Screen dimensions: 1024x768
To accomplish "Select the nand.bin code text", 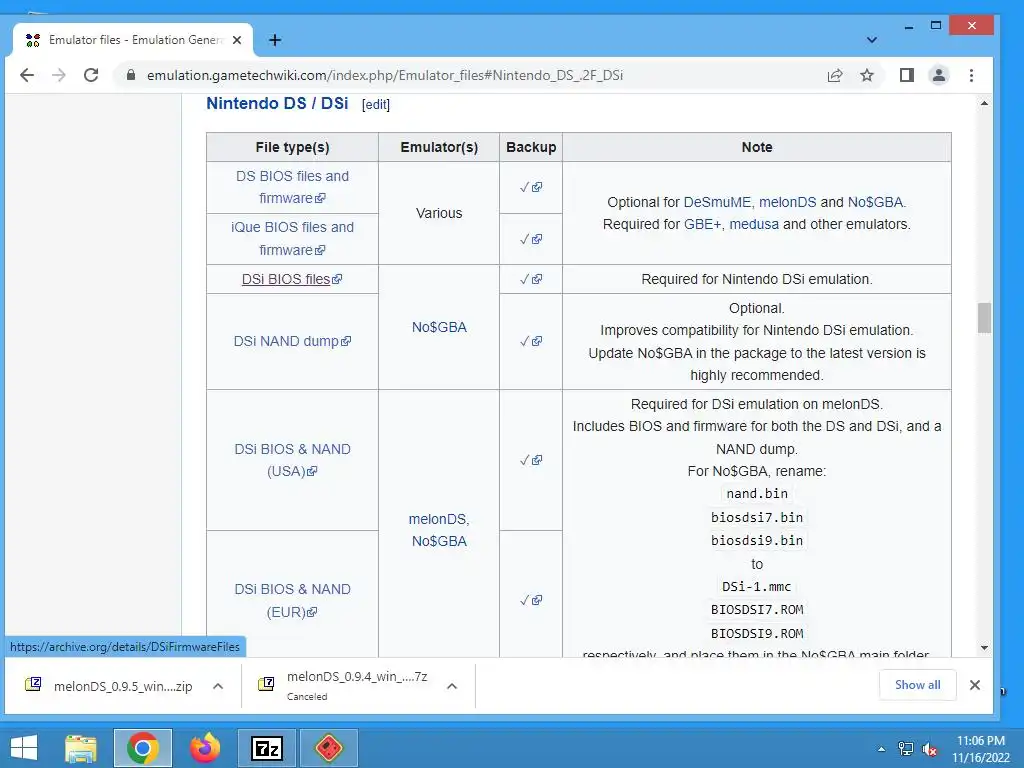I will (757, 494).
